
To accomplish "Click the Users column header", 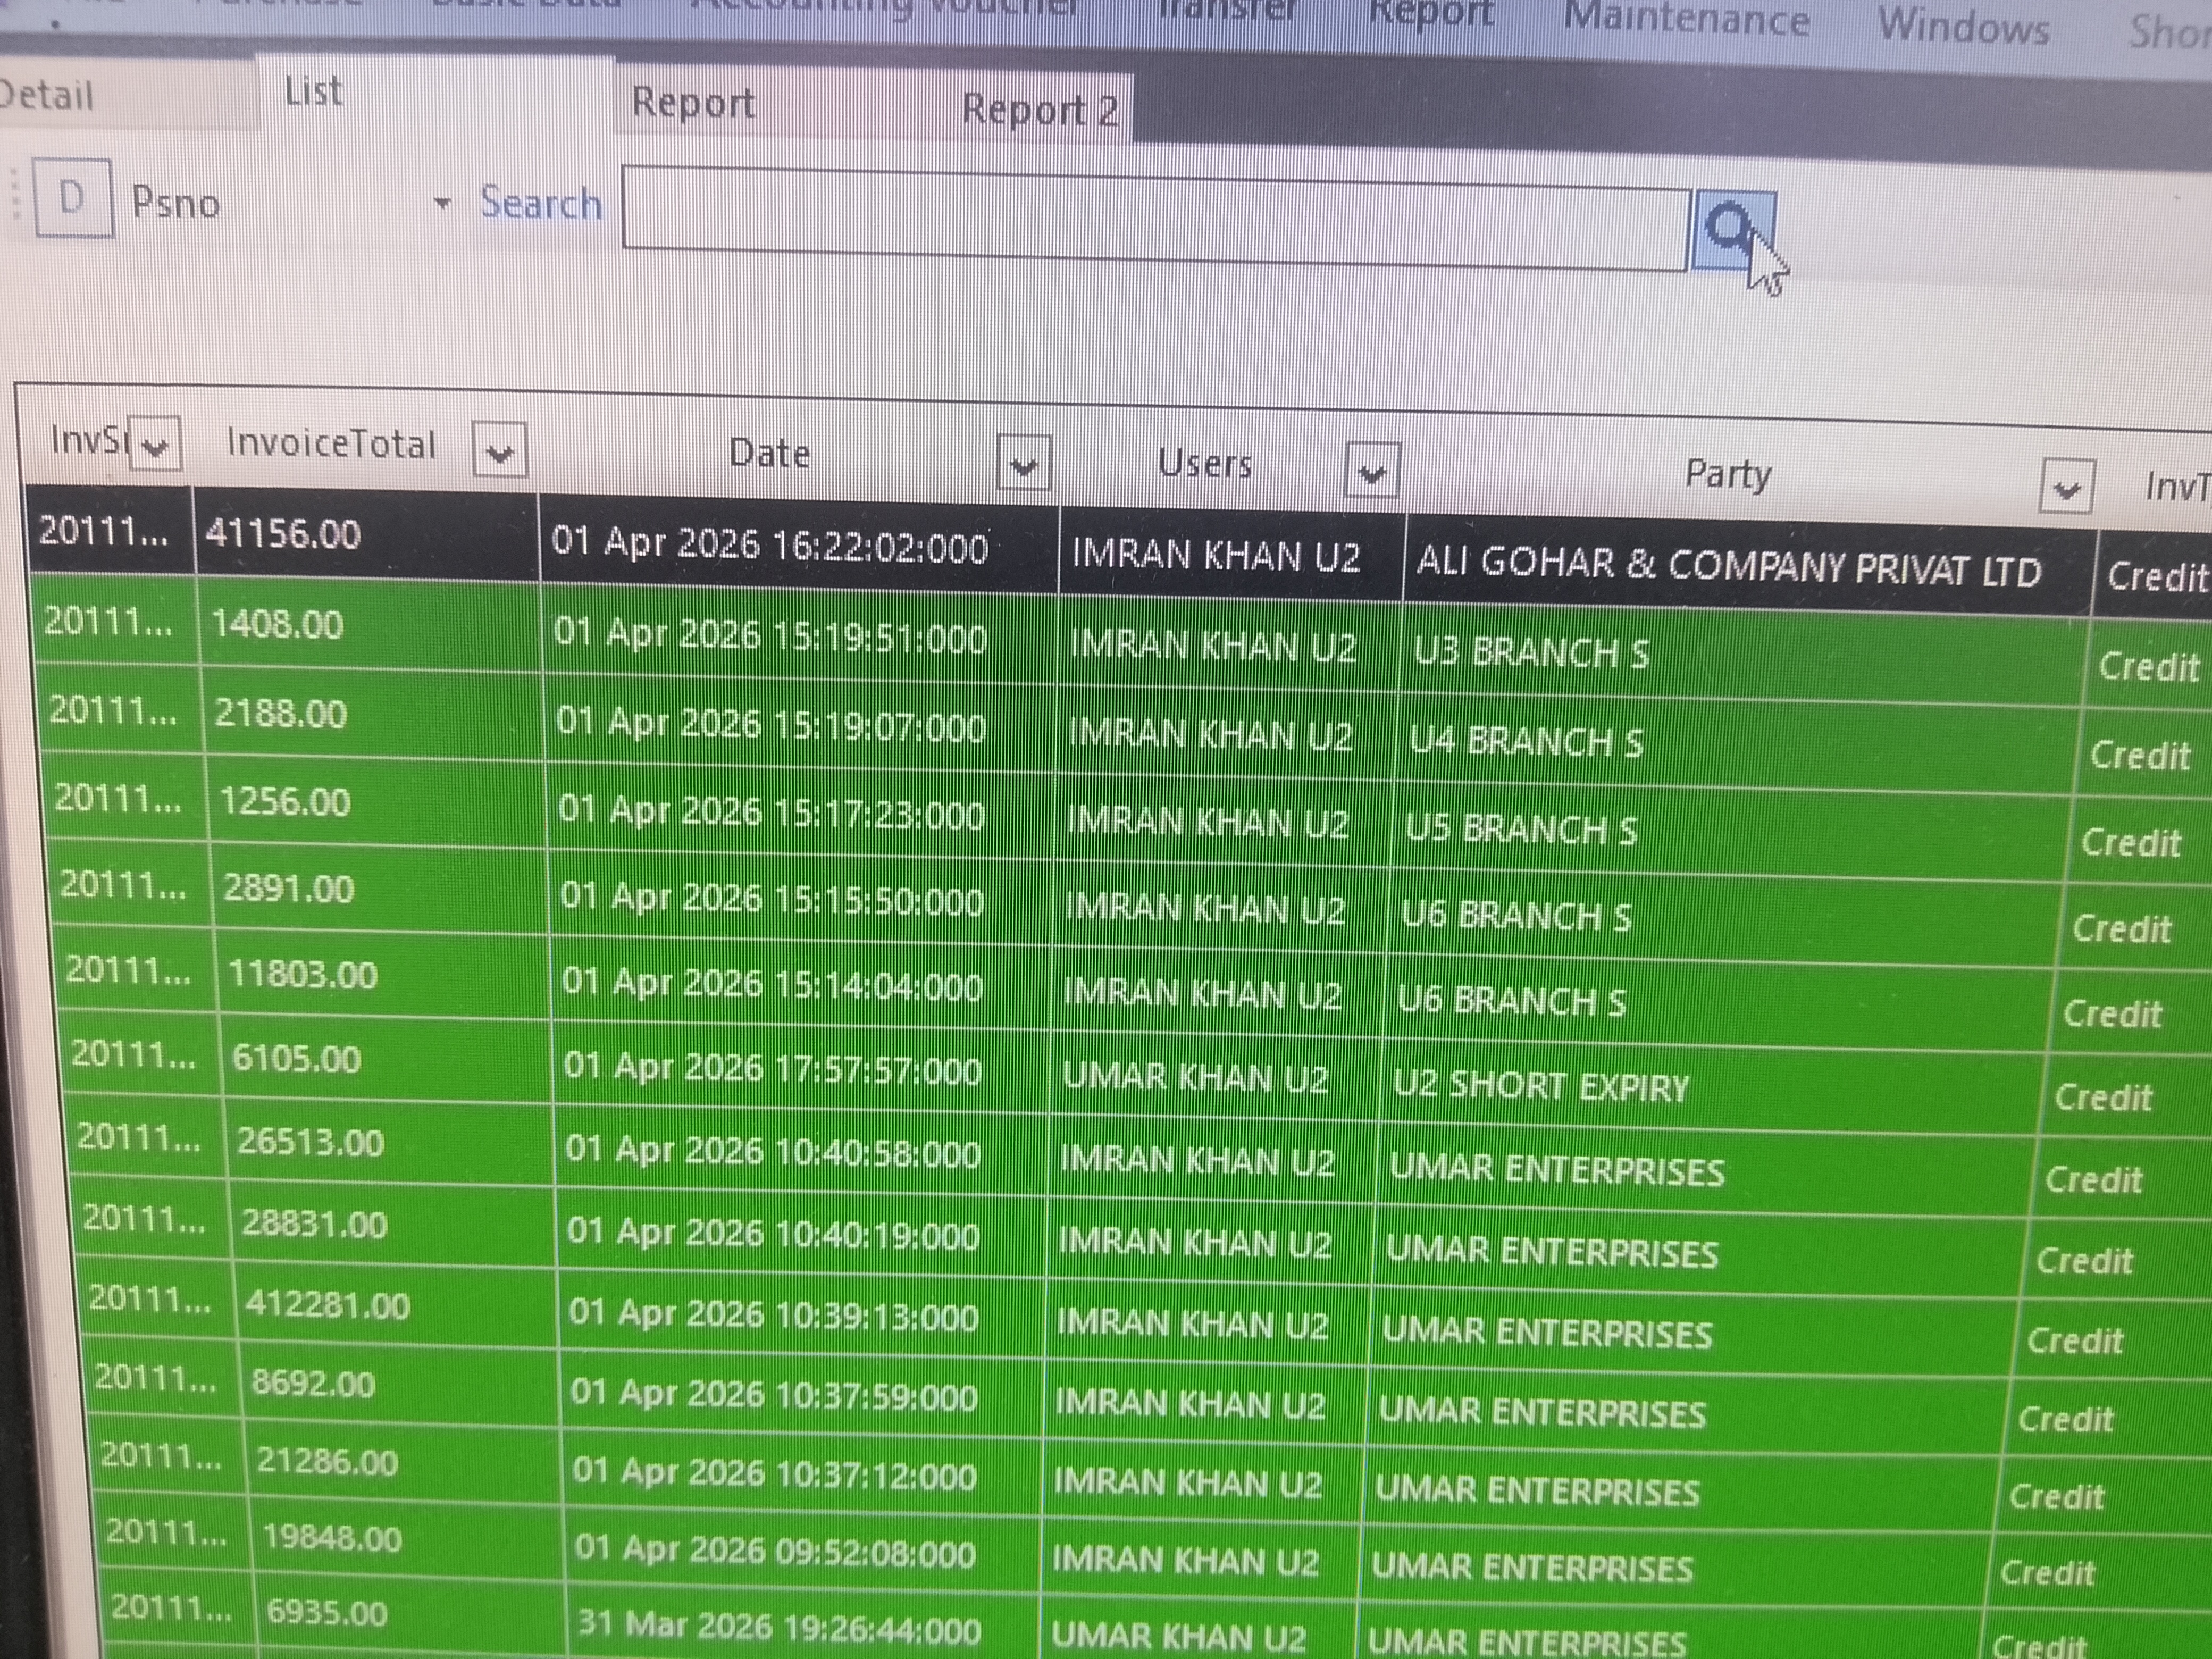I will [1205, 463].
